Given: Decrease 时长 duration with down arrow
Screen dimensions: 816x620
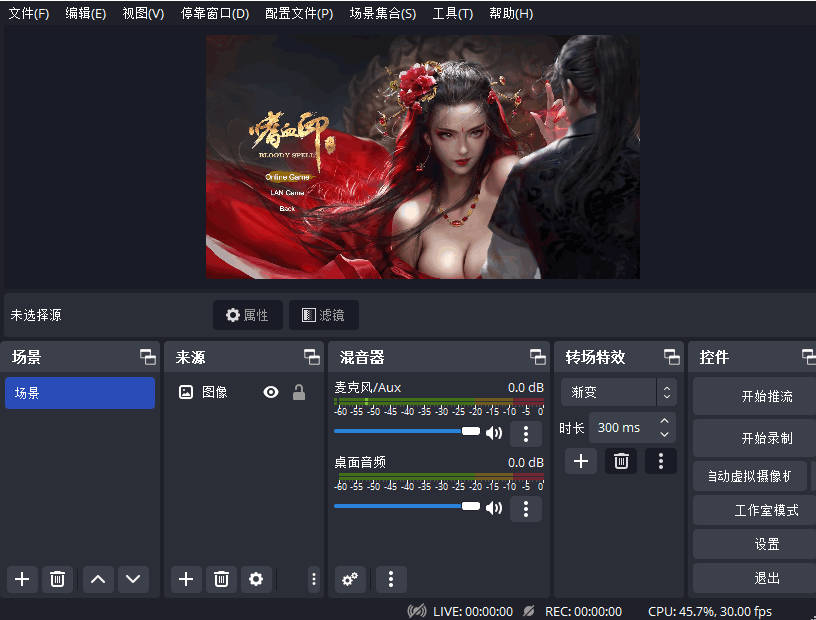Looking at the screenshot, I should click(665, 435).
